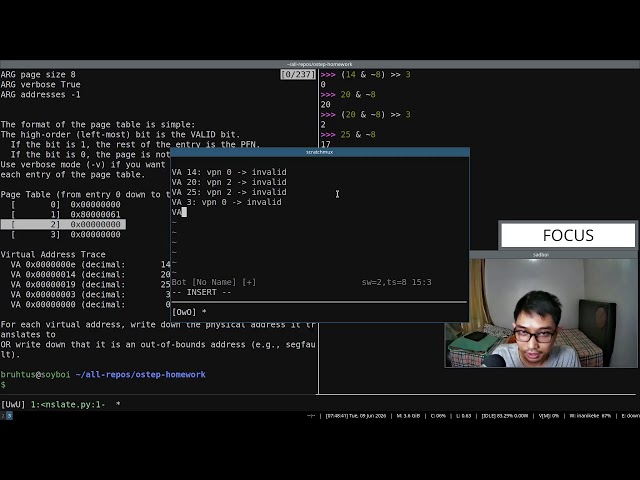Click the load average '0.63' status entry

464,416
